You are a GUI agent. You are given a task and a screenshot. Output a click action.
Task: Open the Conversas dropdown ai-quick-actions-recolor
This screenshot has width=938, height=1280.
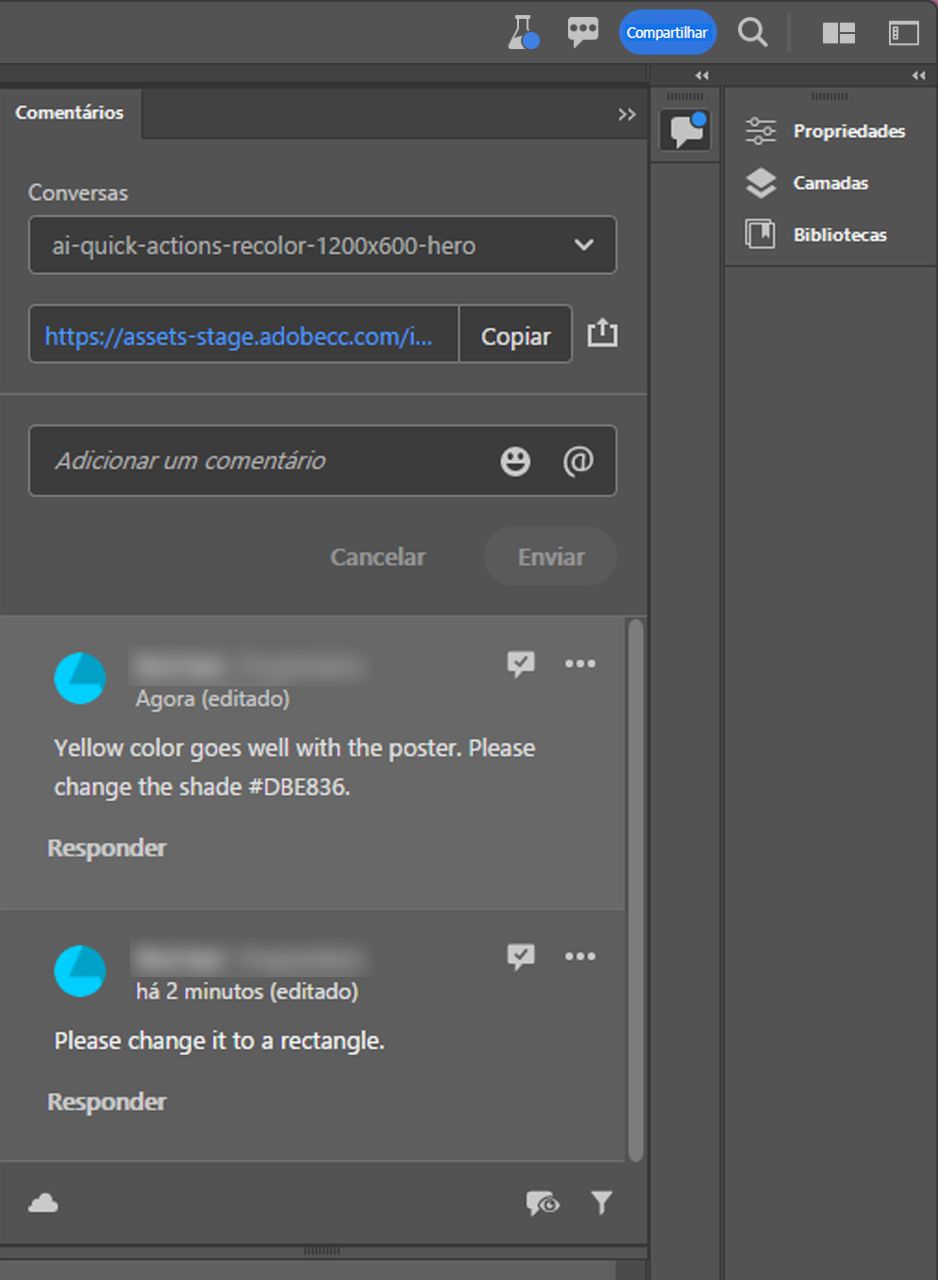(323, 245)
